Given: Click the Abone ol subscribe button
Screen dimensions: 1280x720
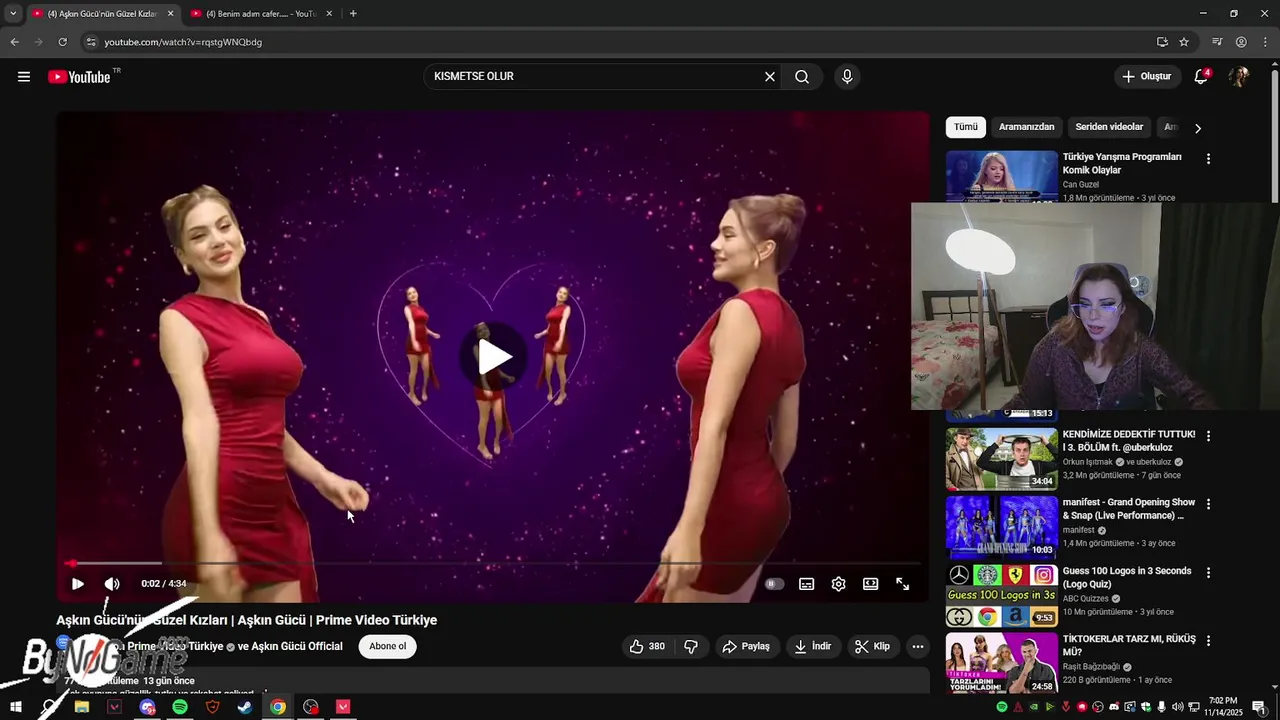Looking at the screenshot, I should pyautogui.click(x=388, y=647).
